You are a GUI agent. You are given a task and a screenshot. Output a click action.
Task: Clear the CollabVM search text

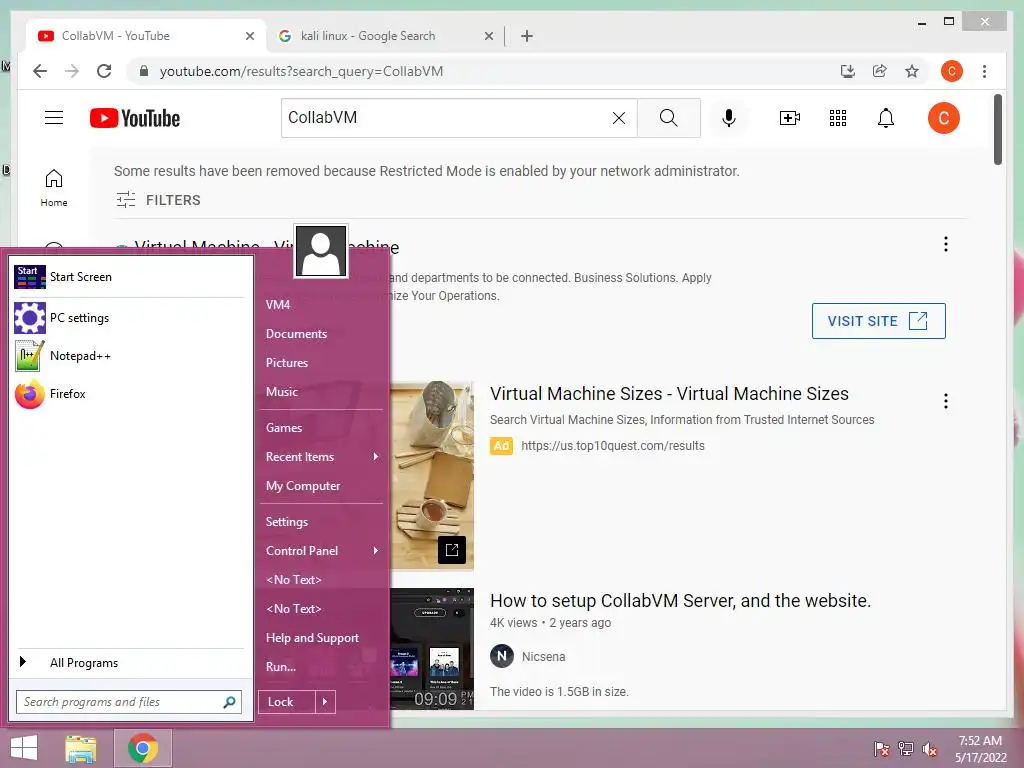pos(618,118)
